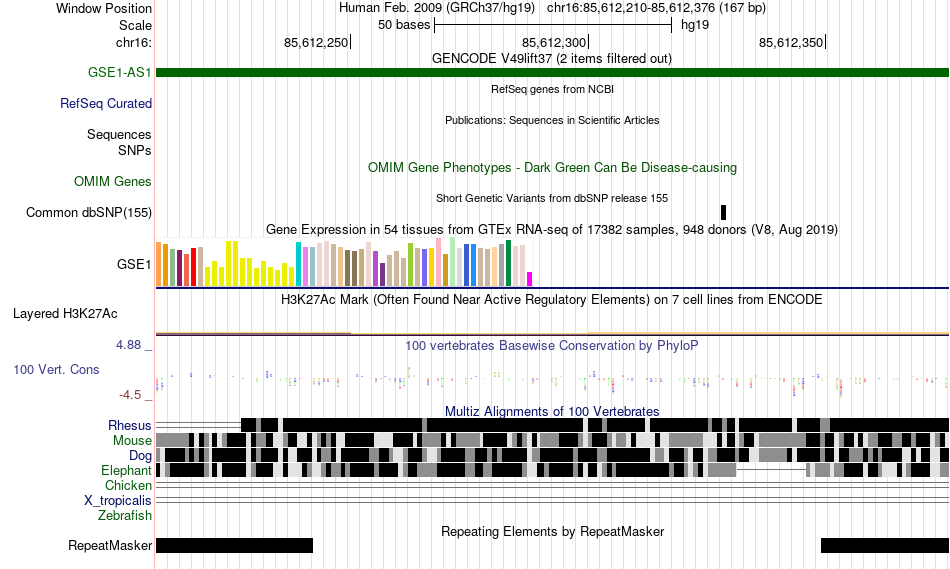Click the RefSeq genes from NCBI title
Image resolution: width=950 pixels, height=569 pixels.
pyautogui.click(x=552, y=89)
